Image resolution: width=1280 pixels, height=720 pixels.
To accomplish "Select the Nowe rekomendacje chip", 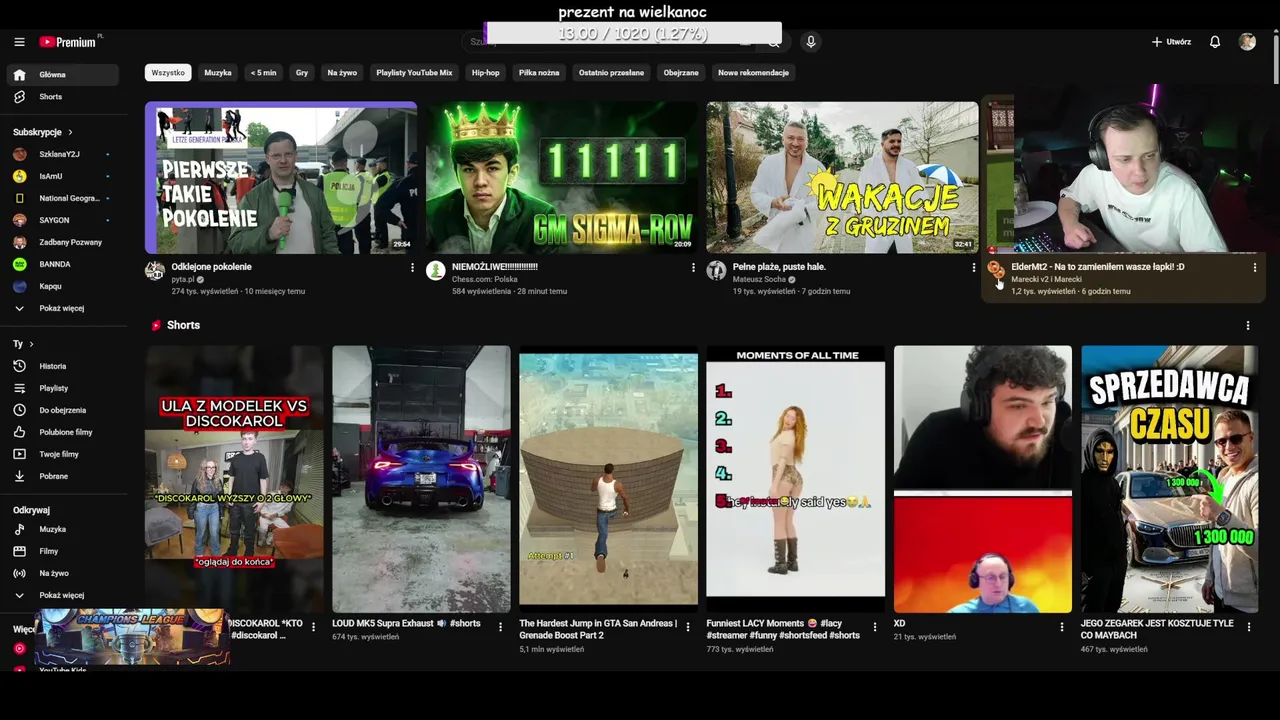I will [753, 73].
